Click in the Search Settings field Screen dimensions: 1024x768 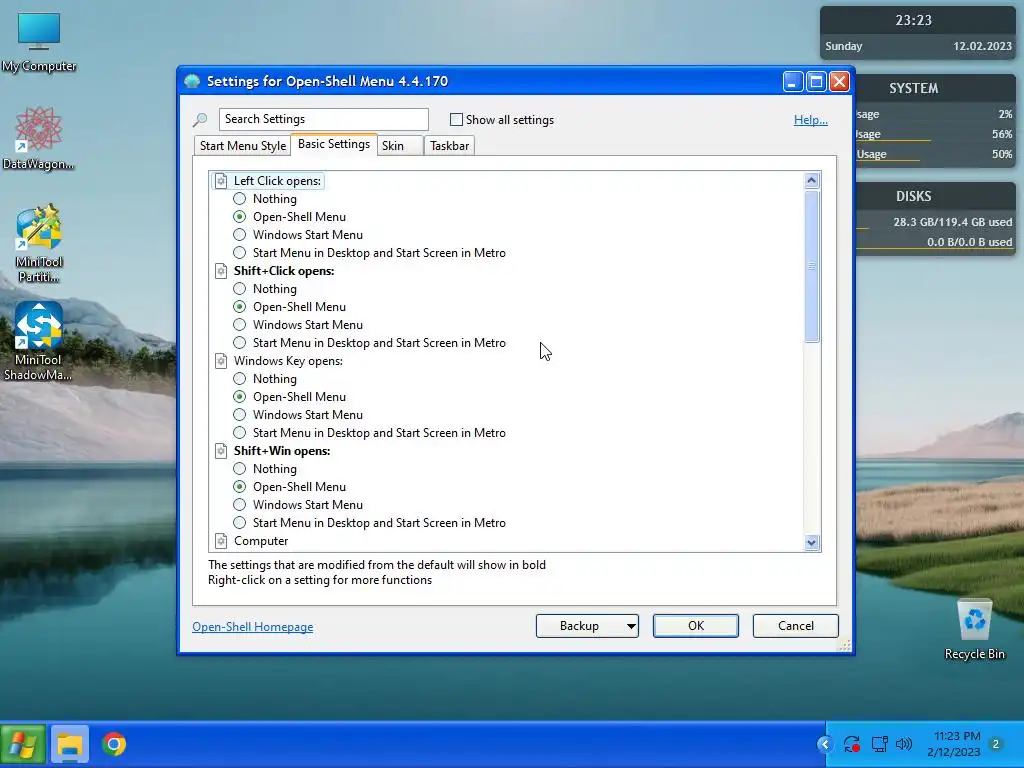[x=324, y=119]
